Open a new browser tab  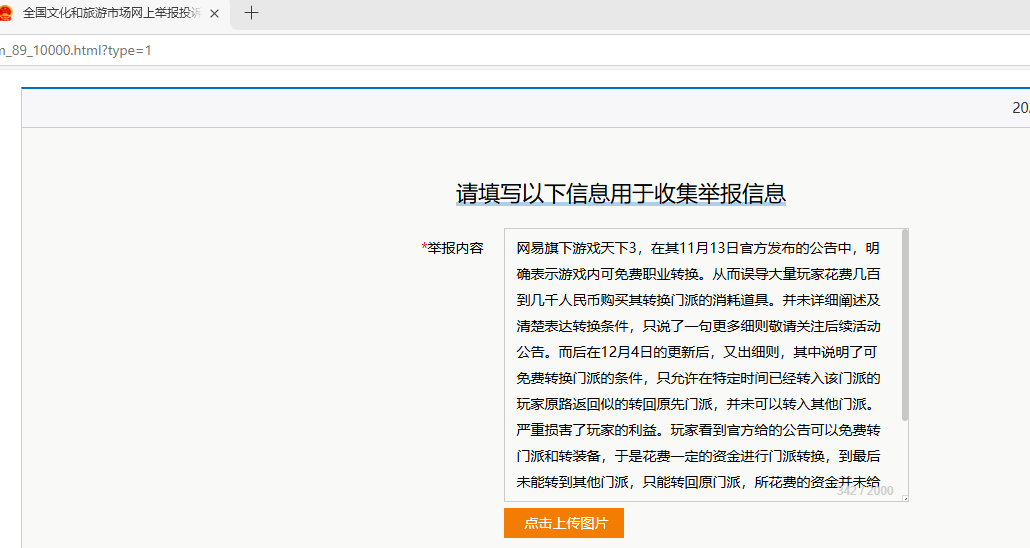251,12
